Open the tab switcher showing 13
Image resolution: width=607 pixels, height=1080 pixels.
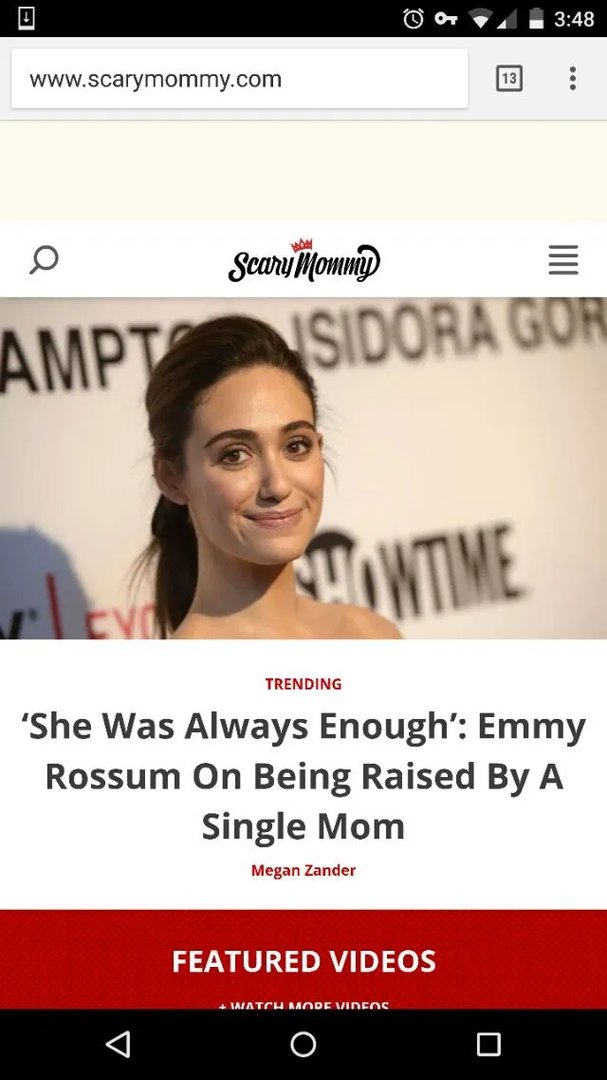[x=509, y=79]
